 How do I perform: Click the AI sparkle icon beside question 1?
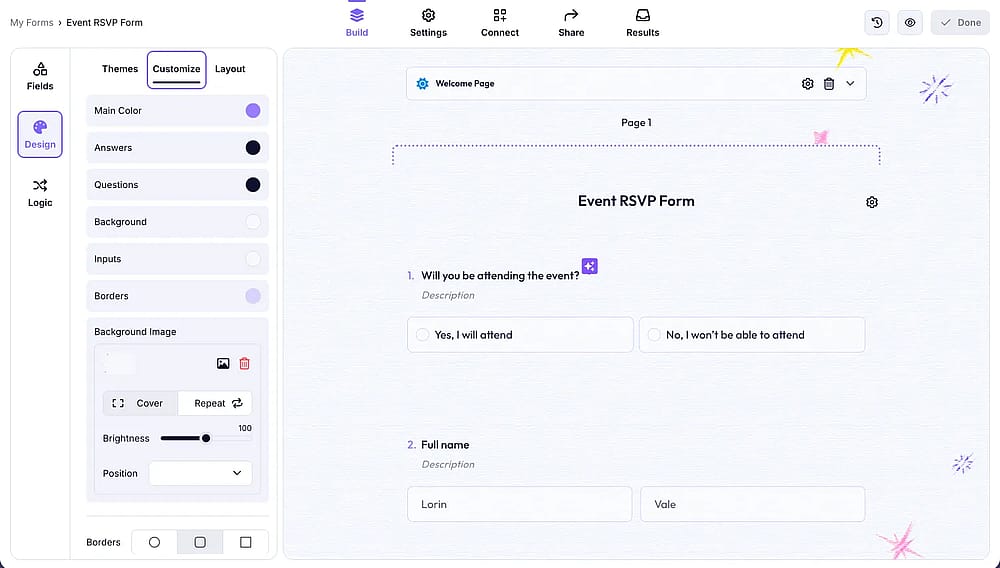pos(589,266)
